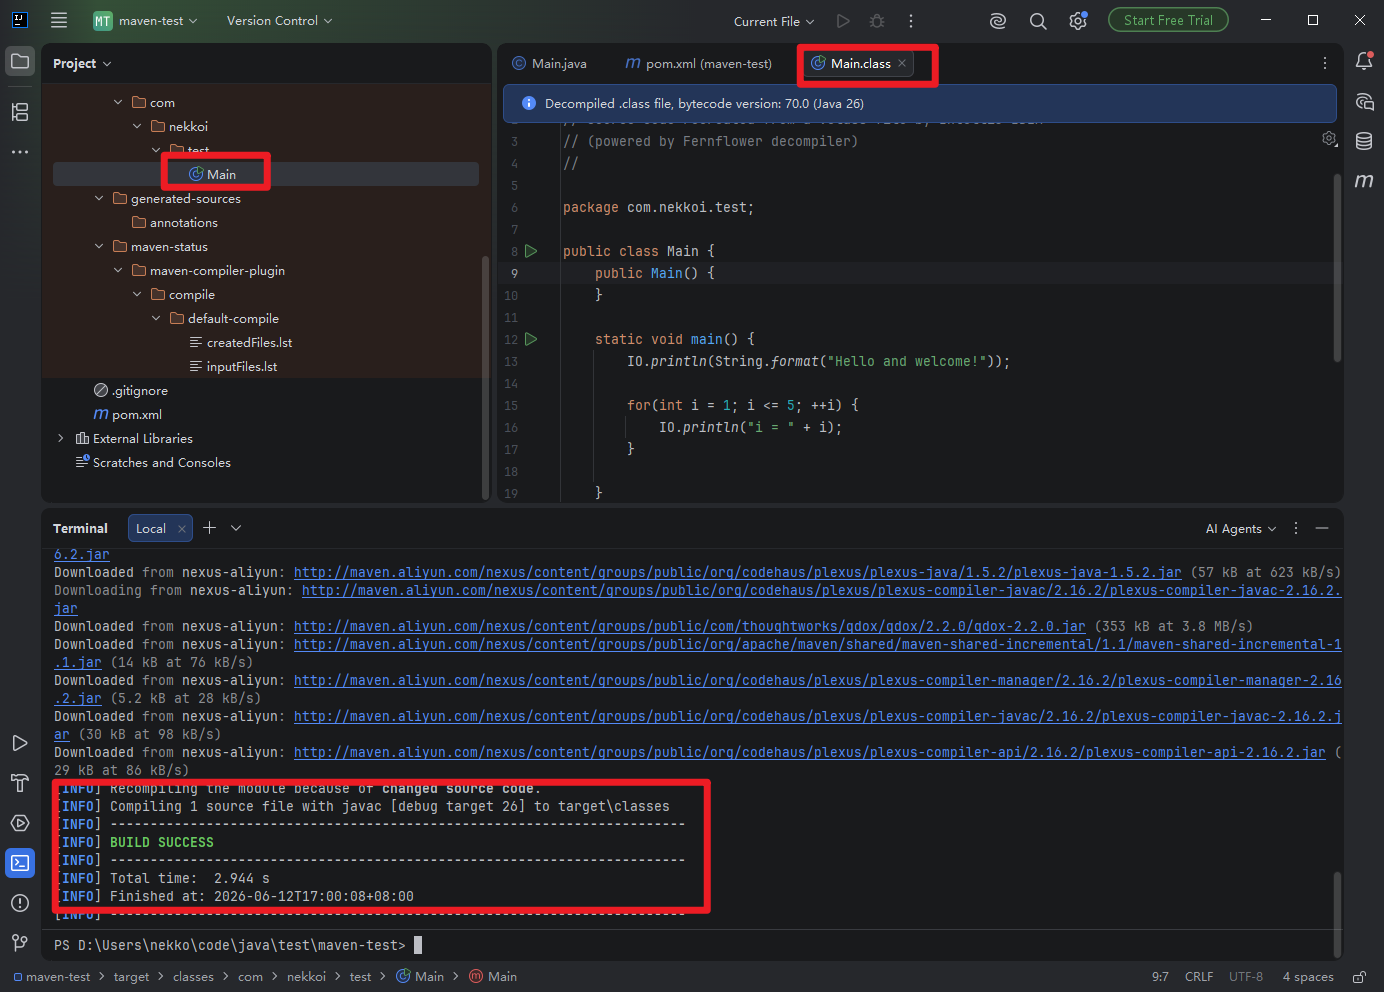Open Search Everywhere magnifier

pos(1038,21)
